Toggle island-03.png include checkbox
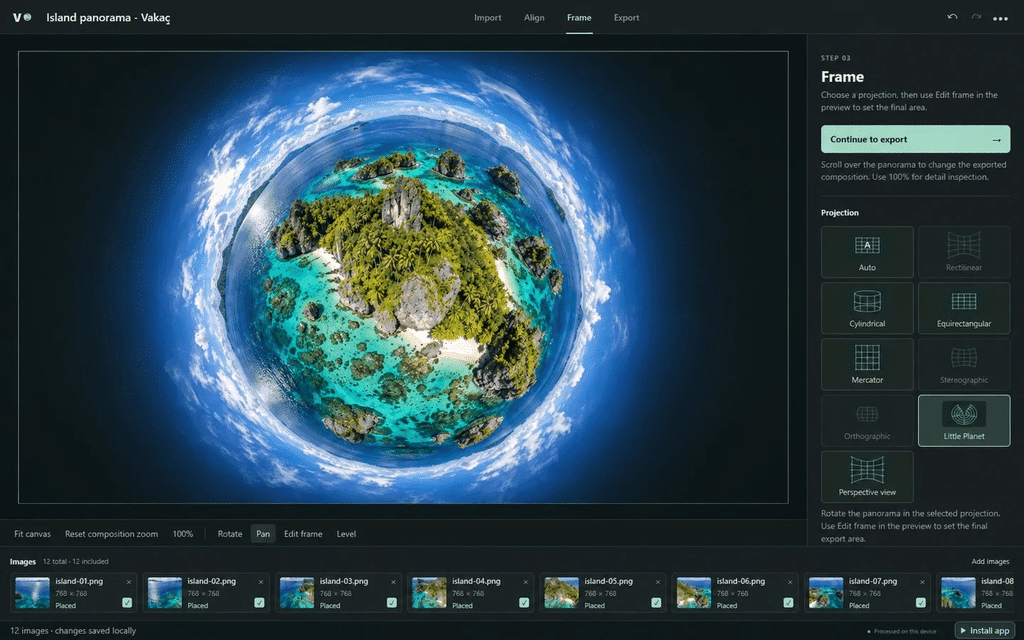The height and width of the screenshot is (640, 1024). (x=391, y=603)
